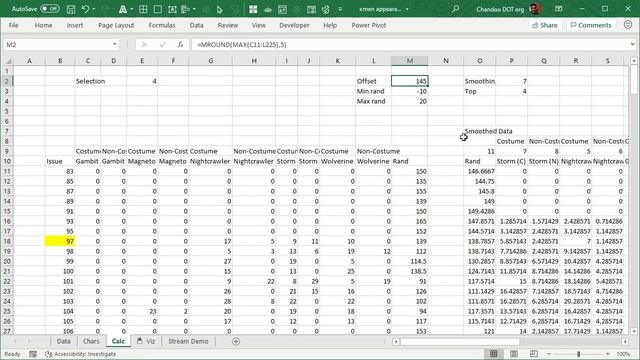Click the text box icon in toolbar
This screenshot has height=360, width=640.
click(172, 9)
